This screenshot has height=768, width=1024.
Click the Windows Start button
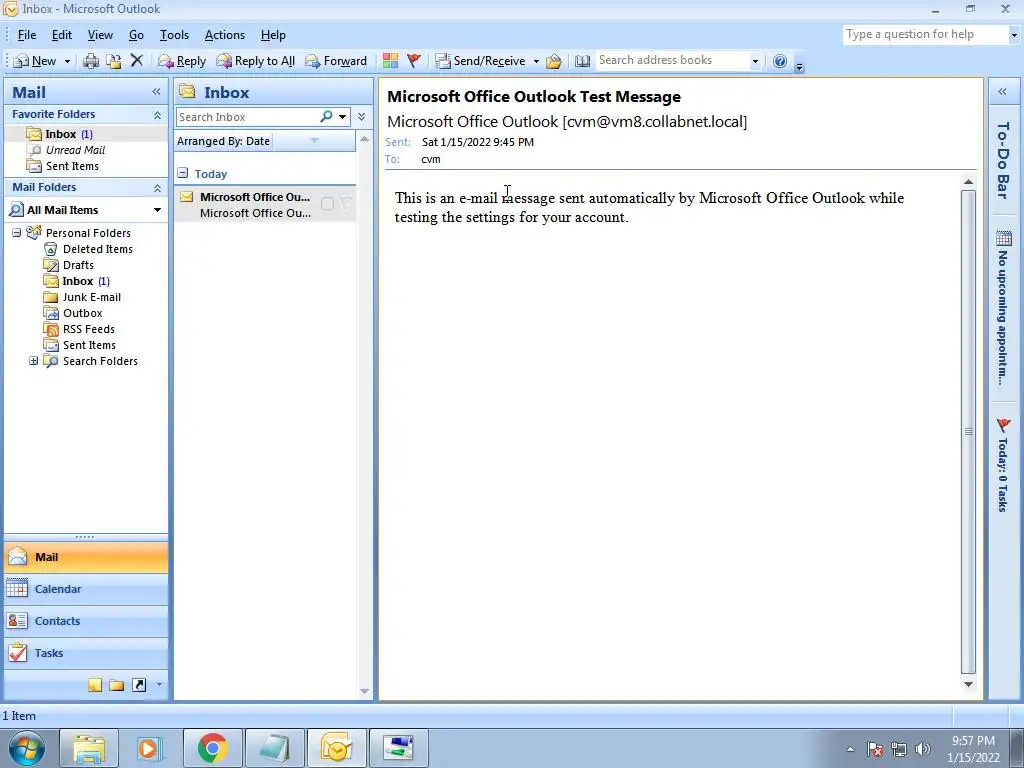click(x=27, y=748)
